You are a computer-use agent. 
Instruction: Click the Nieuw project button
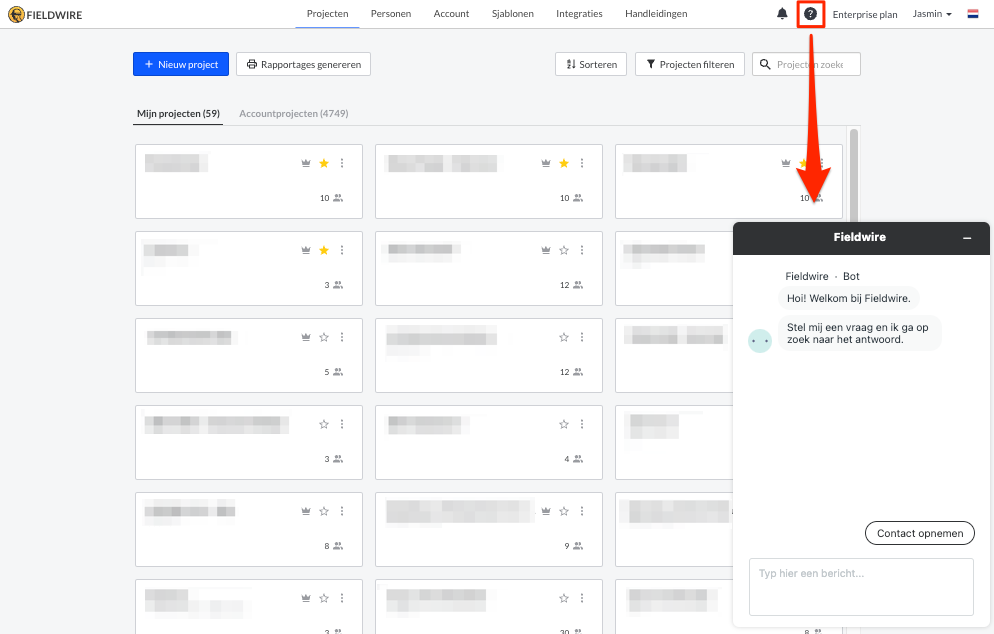[181, 64]
